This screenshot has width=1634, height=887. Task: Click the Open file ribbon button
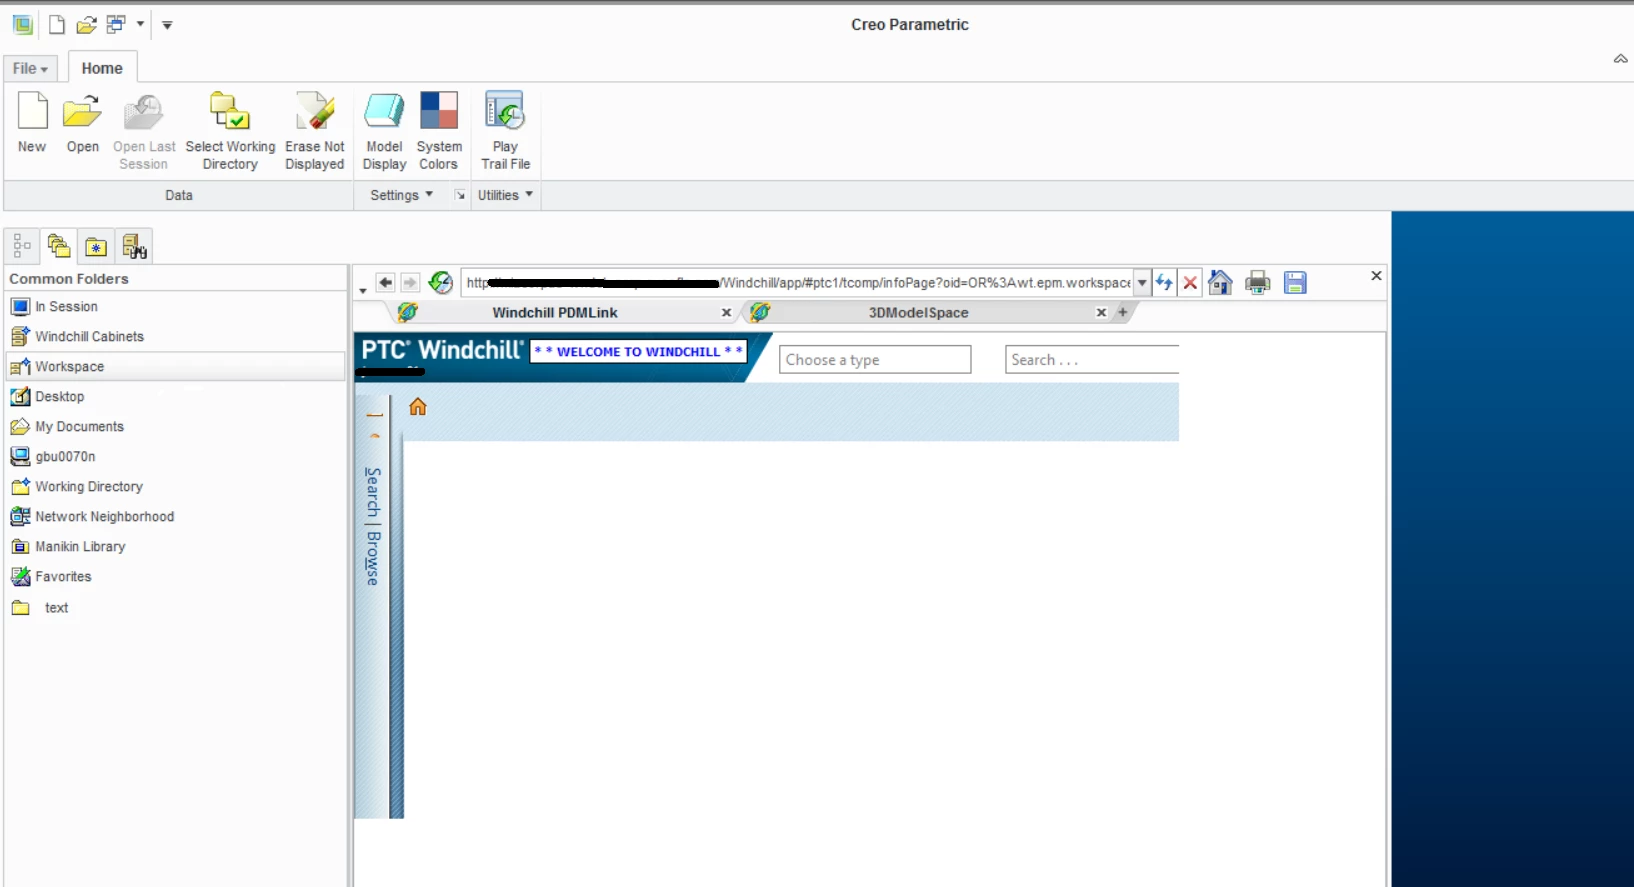pyautogui.click(x=82, y=123)
